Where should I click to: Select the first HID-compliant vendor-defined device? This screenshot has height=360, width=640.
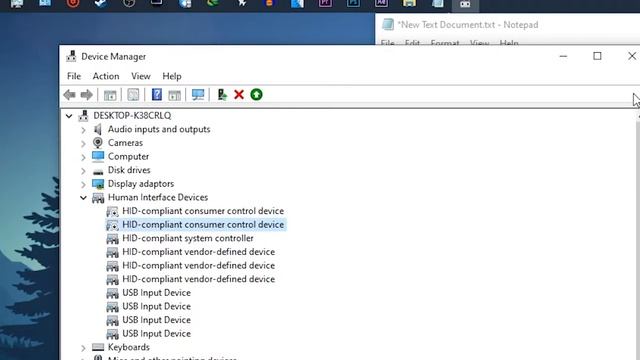[198, 252]
